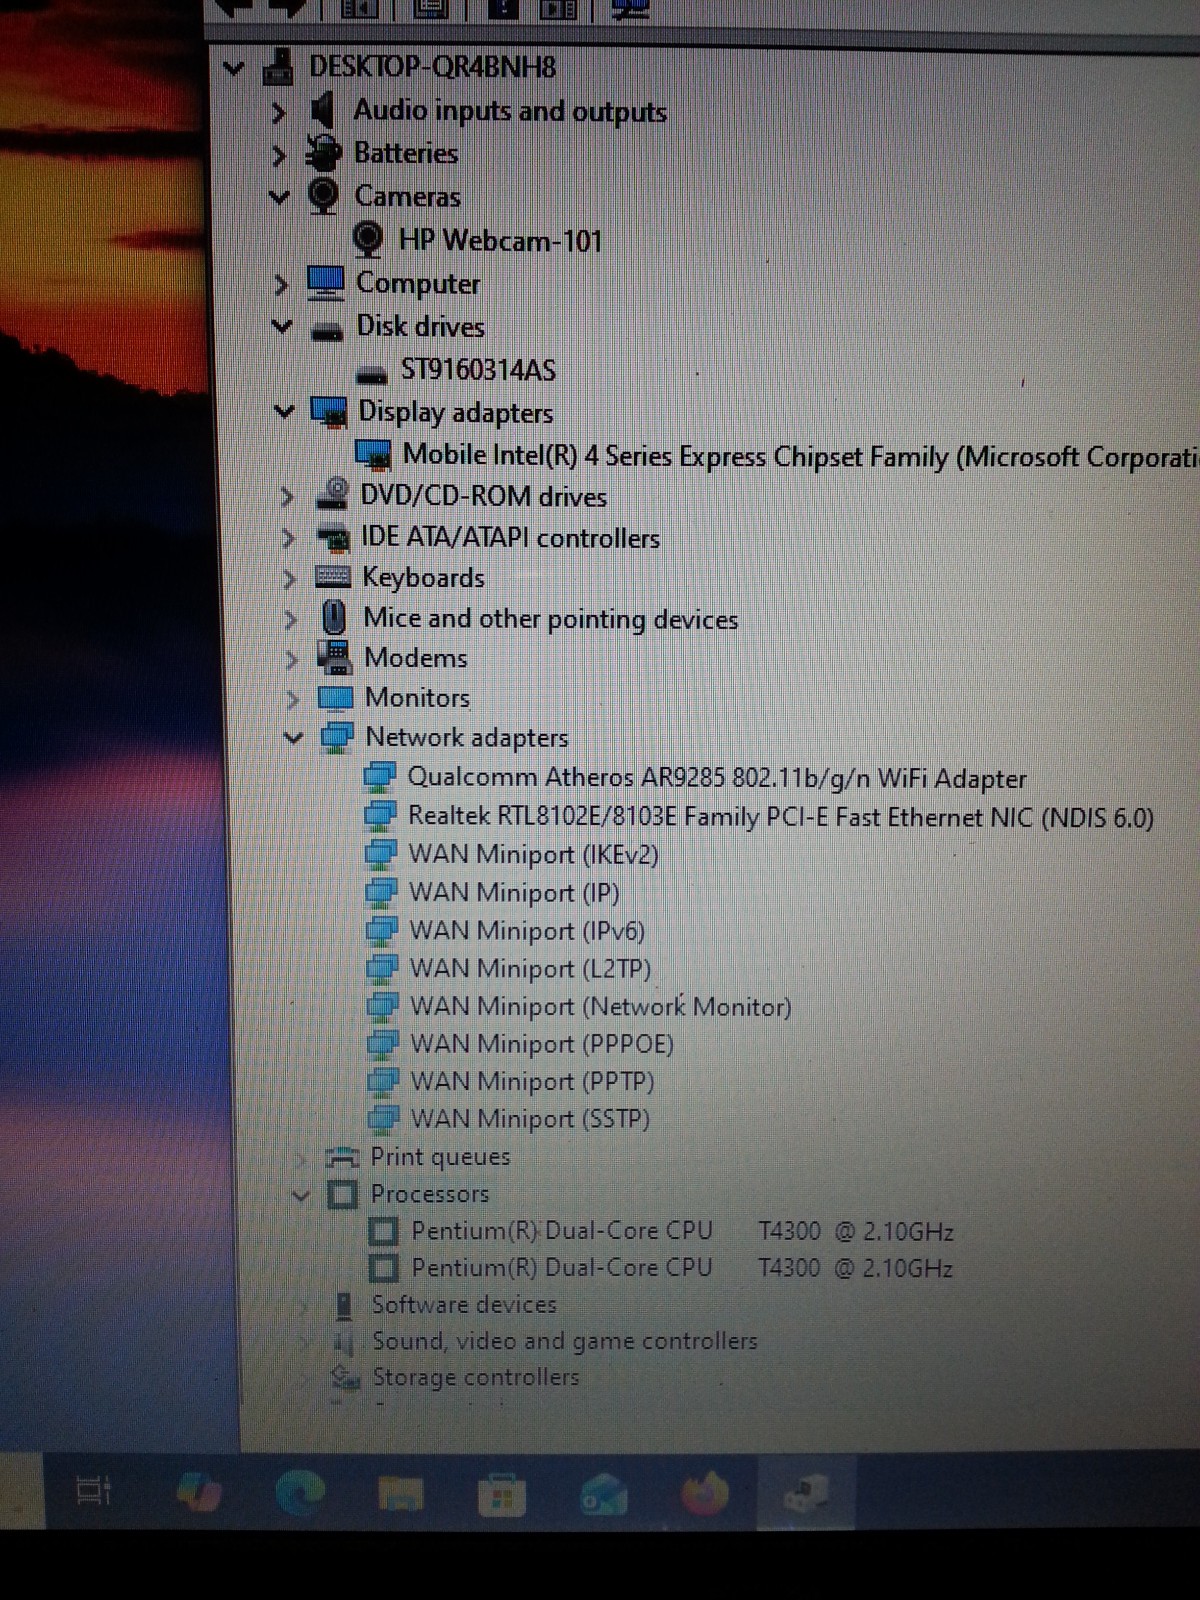Open File Explorer from the taskbar
1200x1600 pixels.
point(402,1495)
